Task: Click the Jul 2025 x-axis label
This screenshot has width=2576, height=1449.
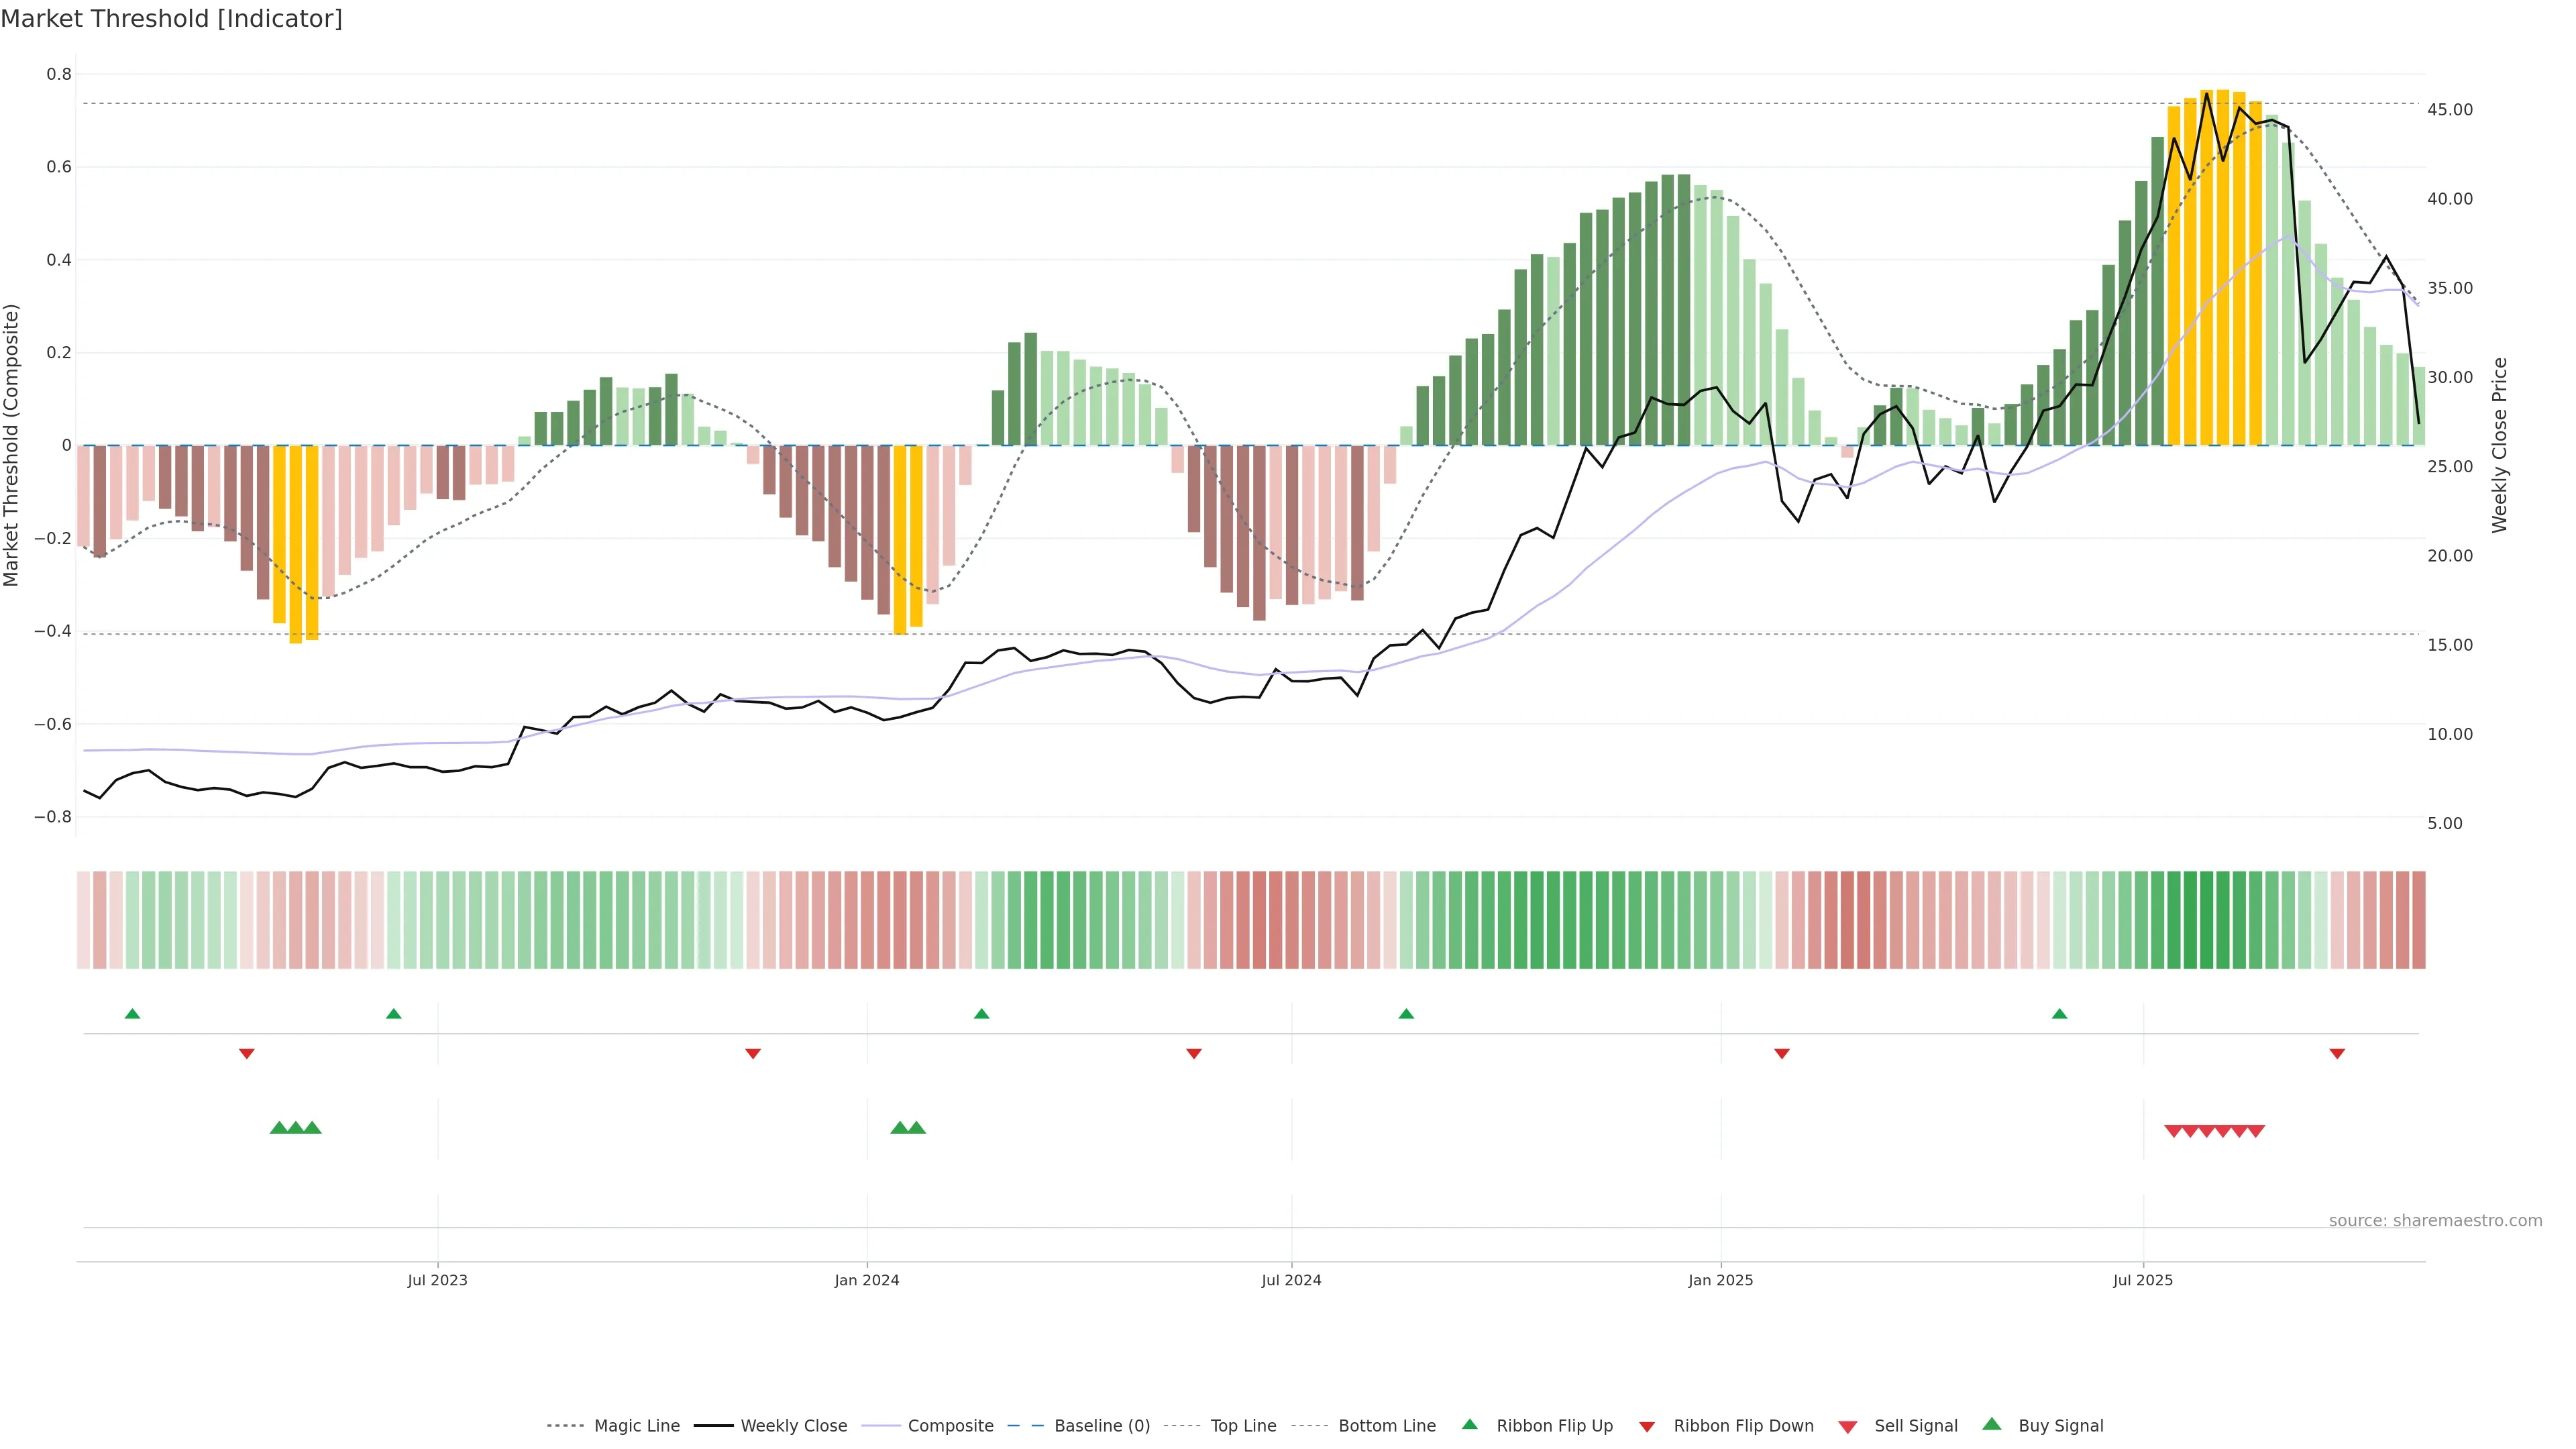Action: (2143, 1280)
